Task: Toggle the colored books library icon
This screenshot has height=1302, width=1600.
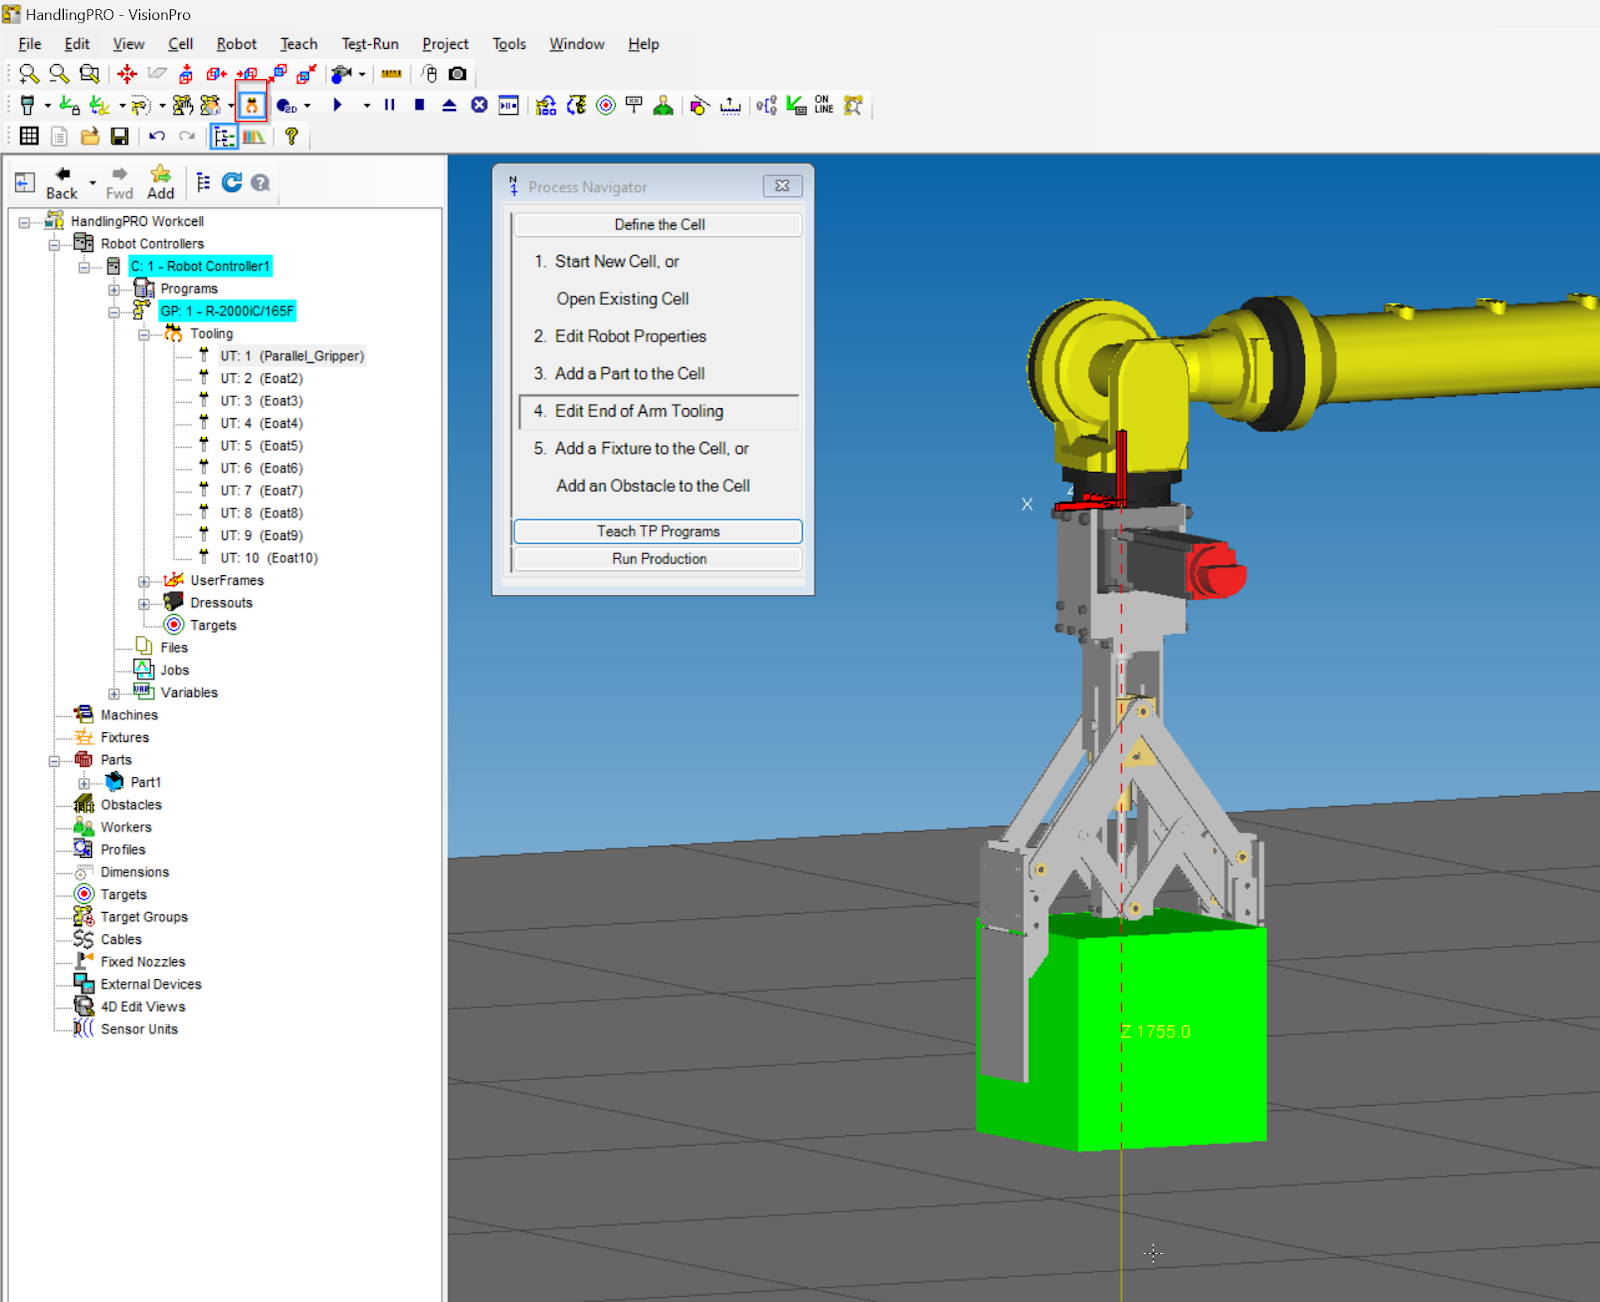Action: 254,136
